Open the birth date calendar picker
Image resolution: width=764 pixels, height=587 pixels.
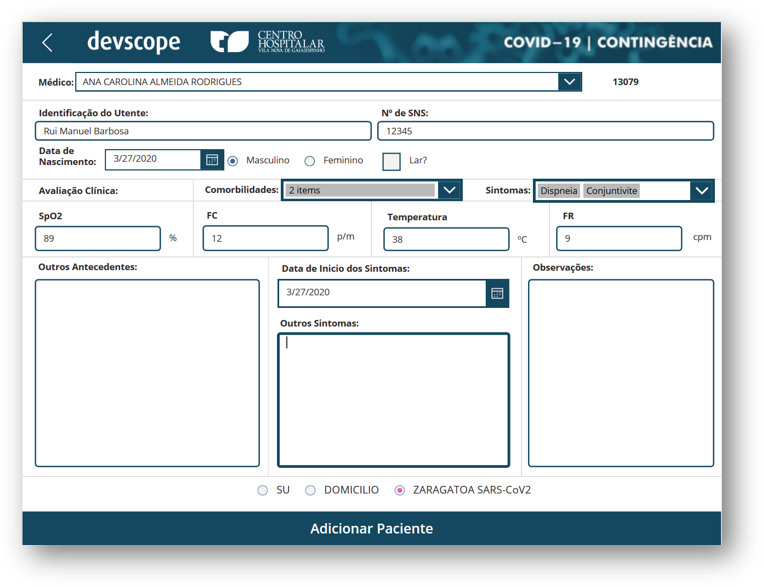[212, 160]
